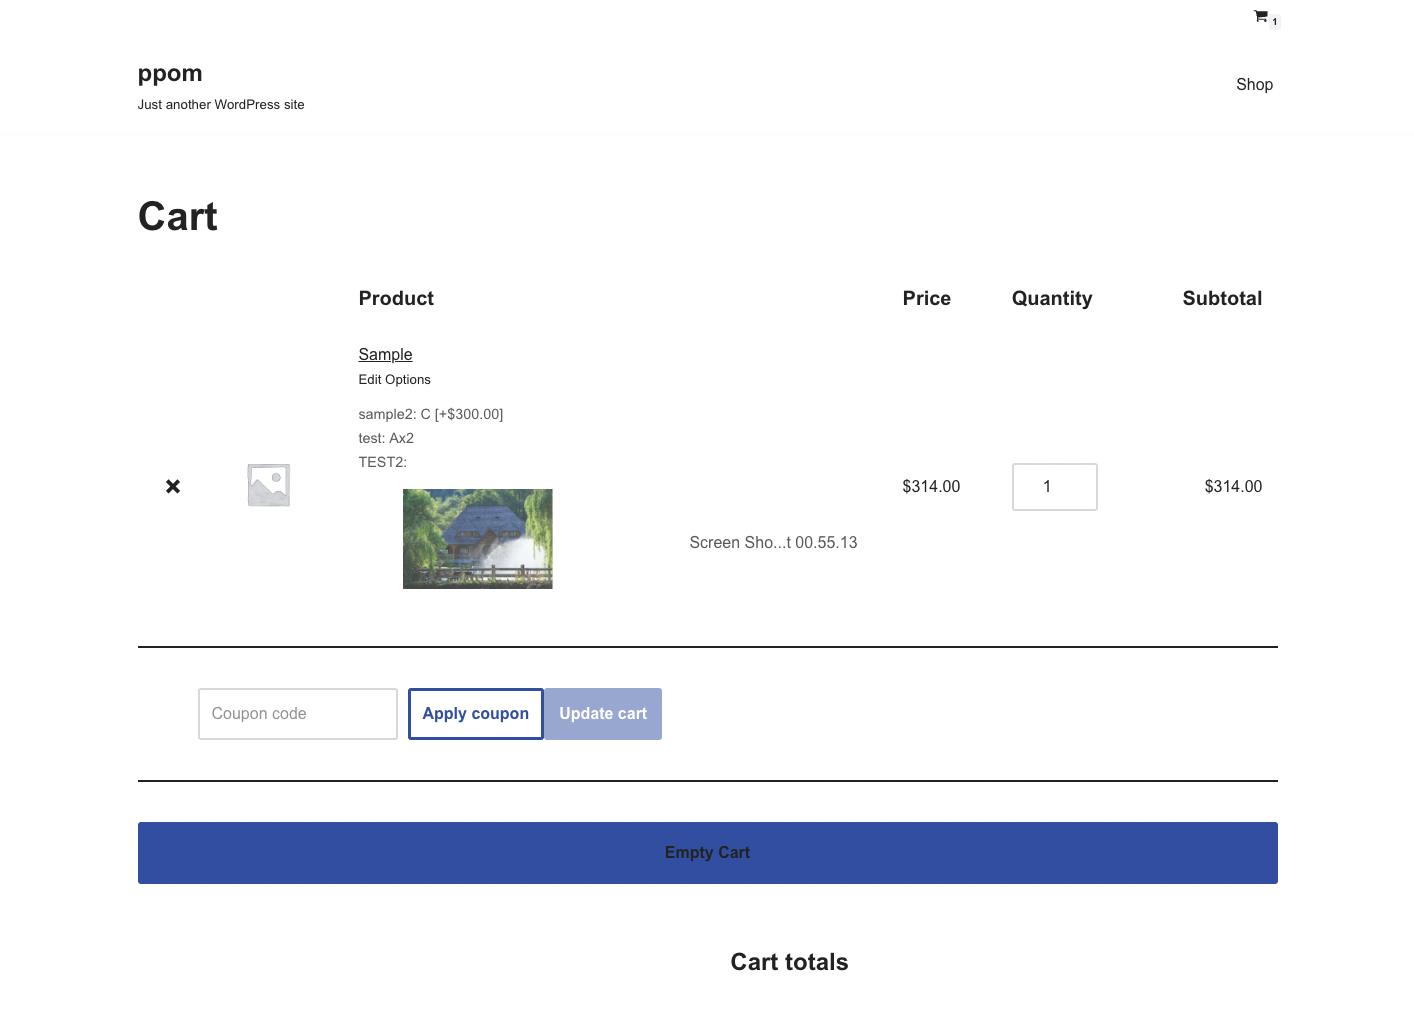Focus the Coupon code text field

[297, 713]
